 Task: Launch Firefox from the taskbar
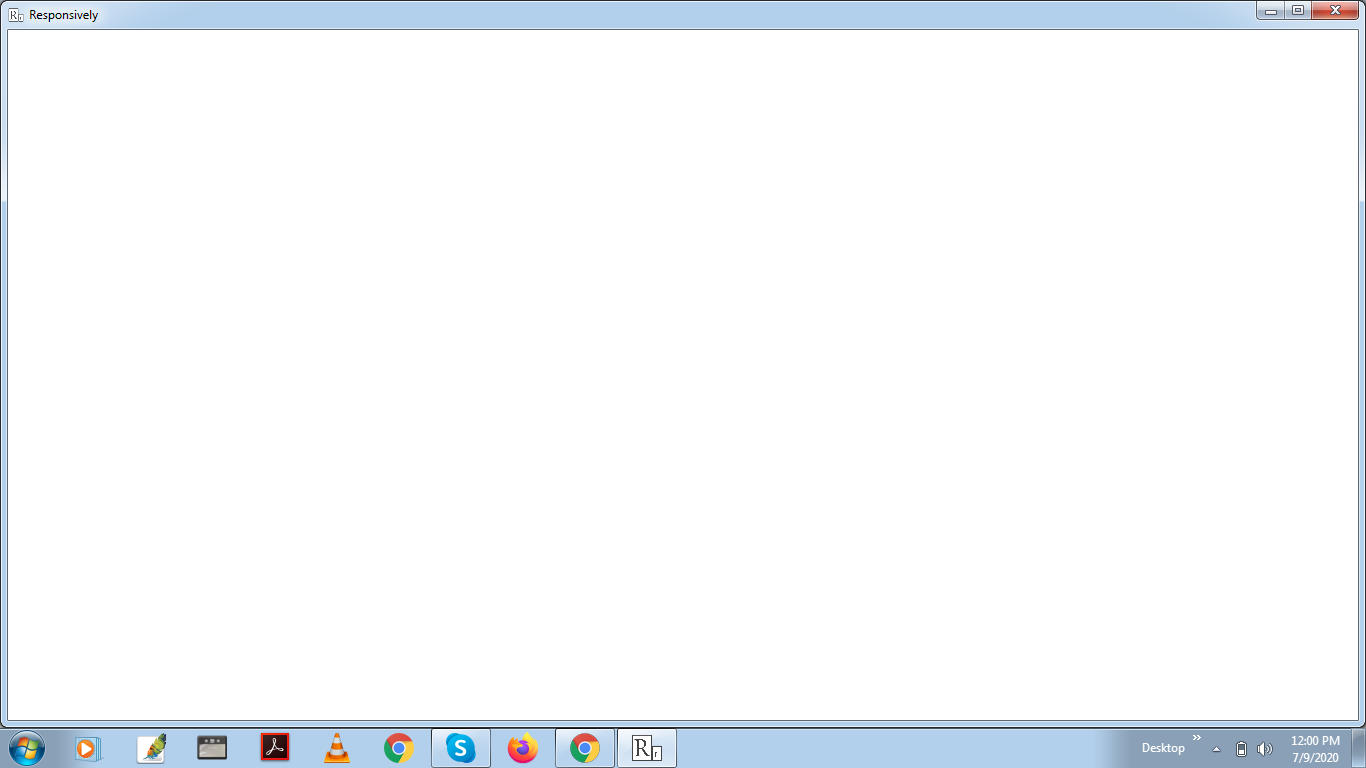click(523, 747)
